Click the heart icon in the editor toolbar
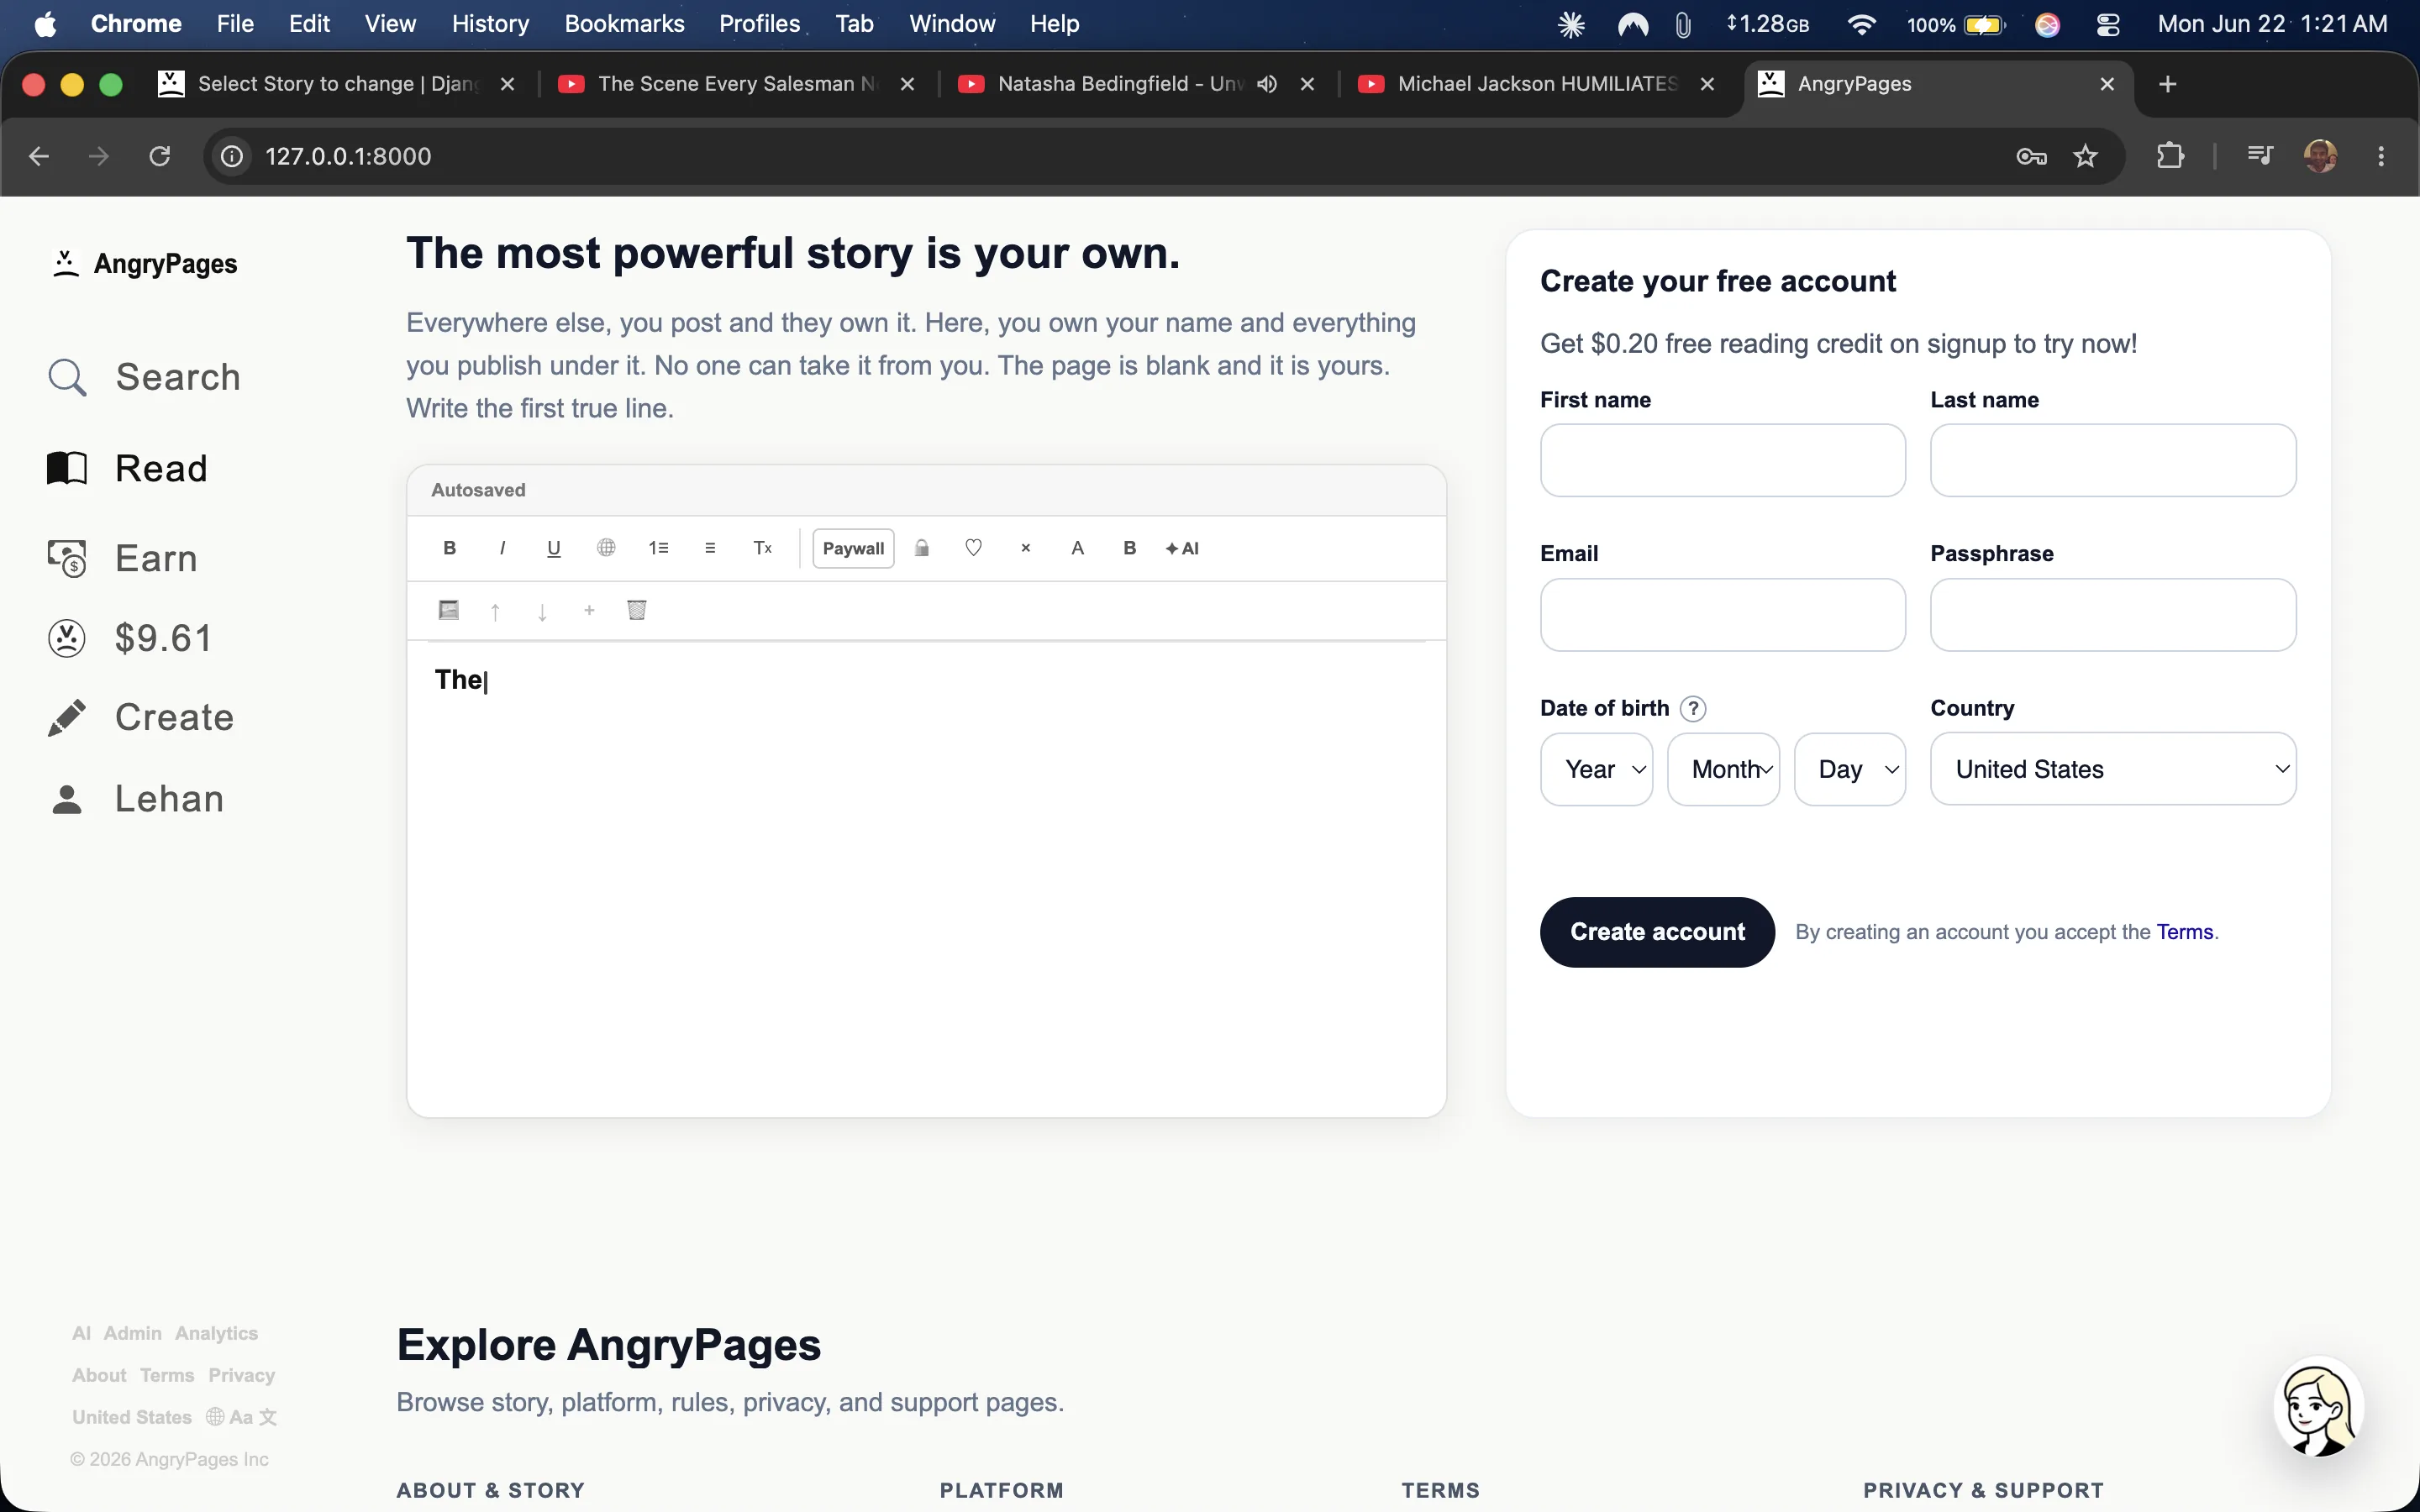Image resolution: width=2420 pixels, height=1512 pixels. 973,548
